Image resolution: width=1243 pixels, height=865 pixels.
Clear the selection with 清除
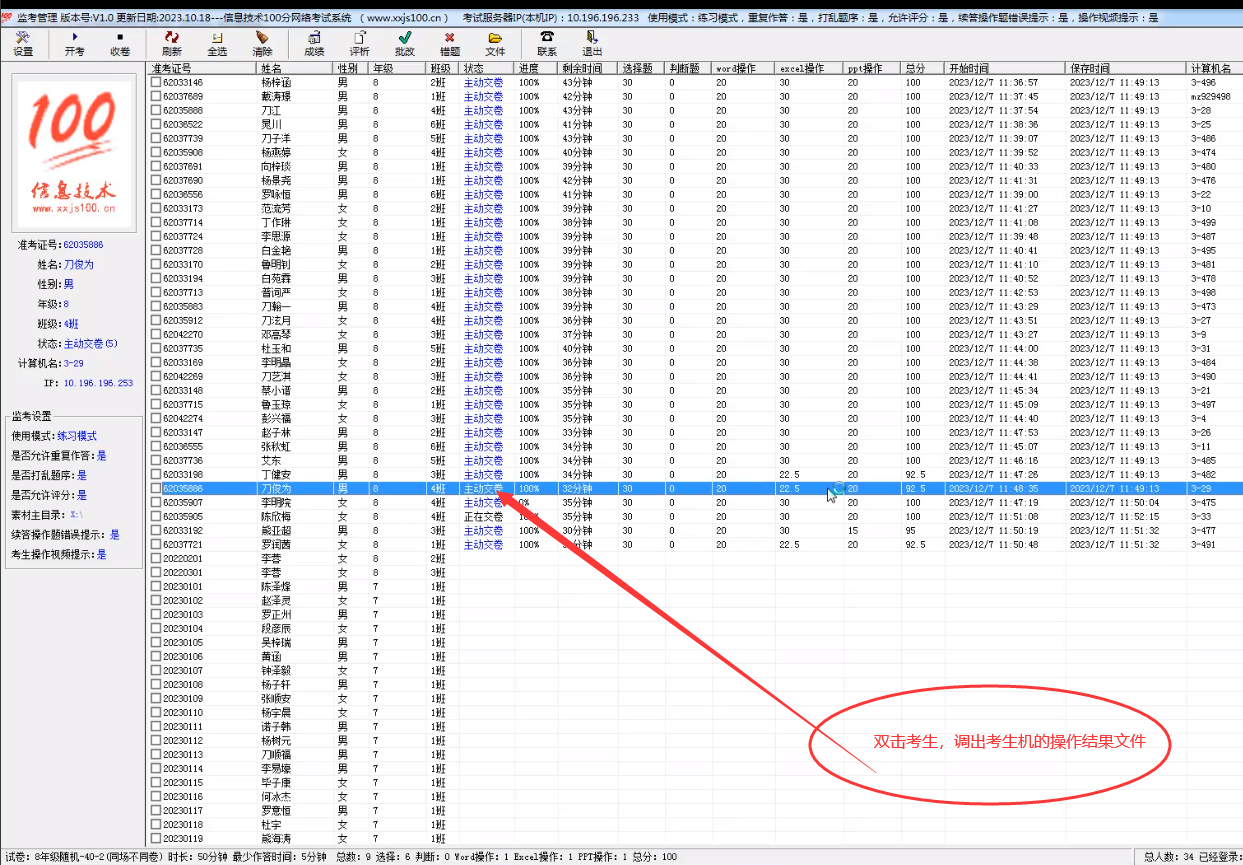pyautogui.click(x=262, y=43)
